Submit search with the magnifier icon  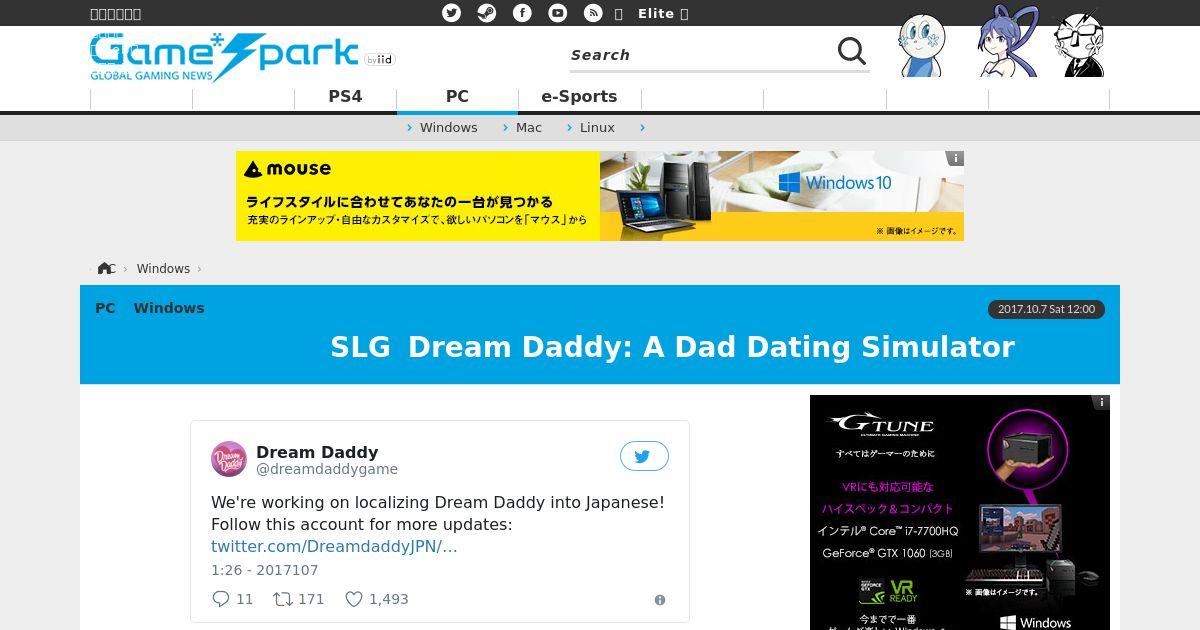852,51
